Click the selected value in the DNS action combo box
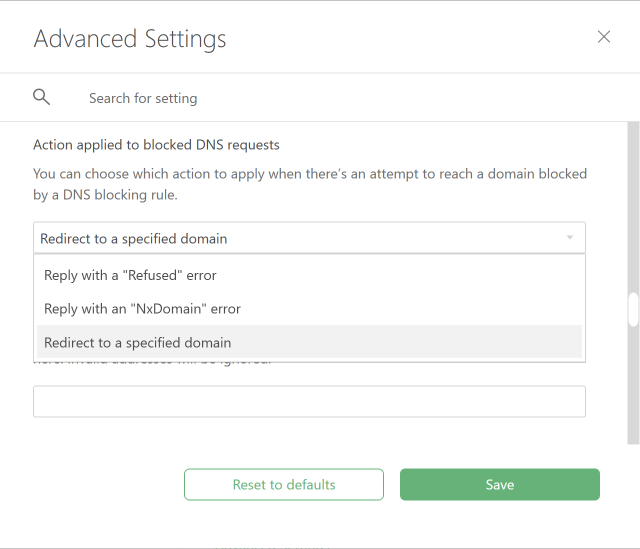Image resolution: width=640 pixels, height=549 pixels. click(134, 239)
